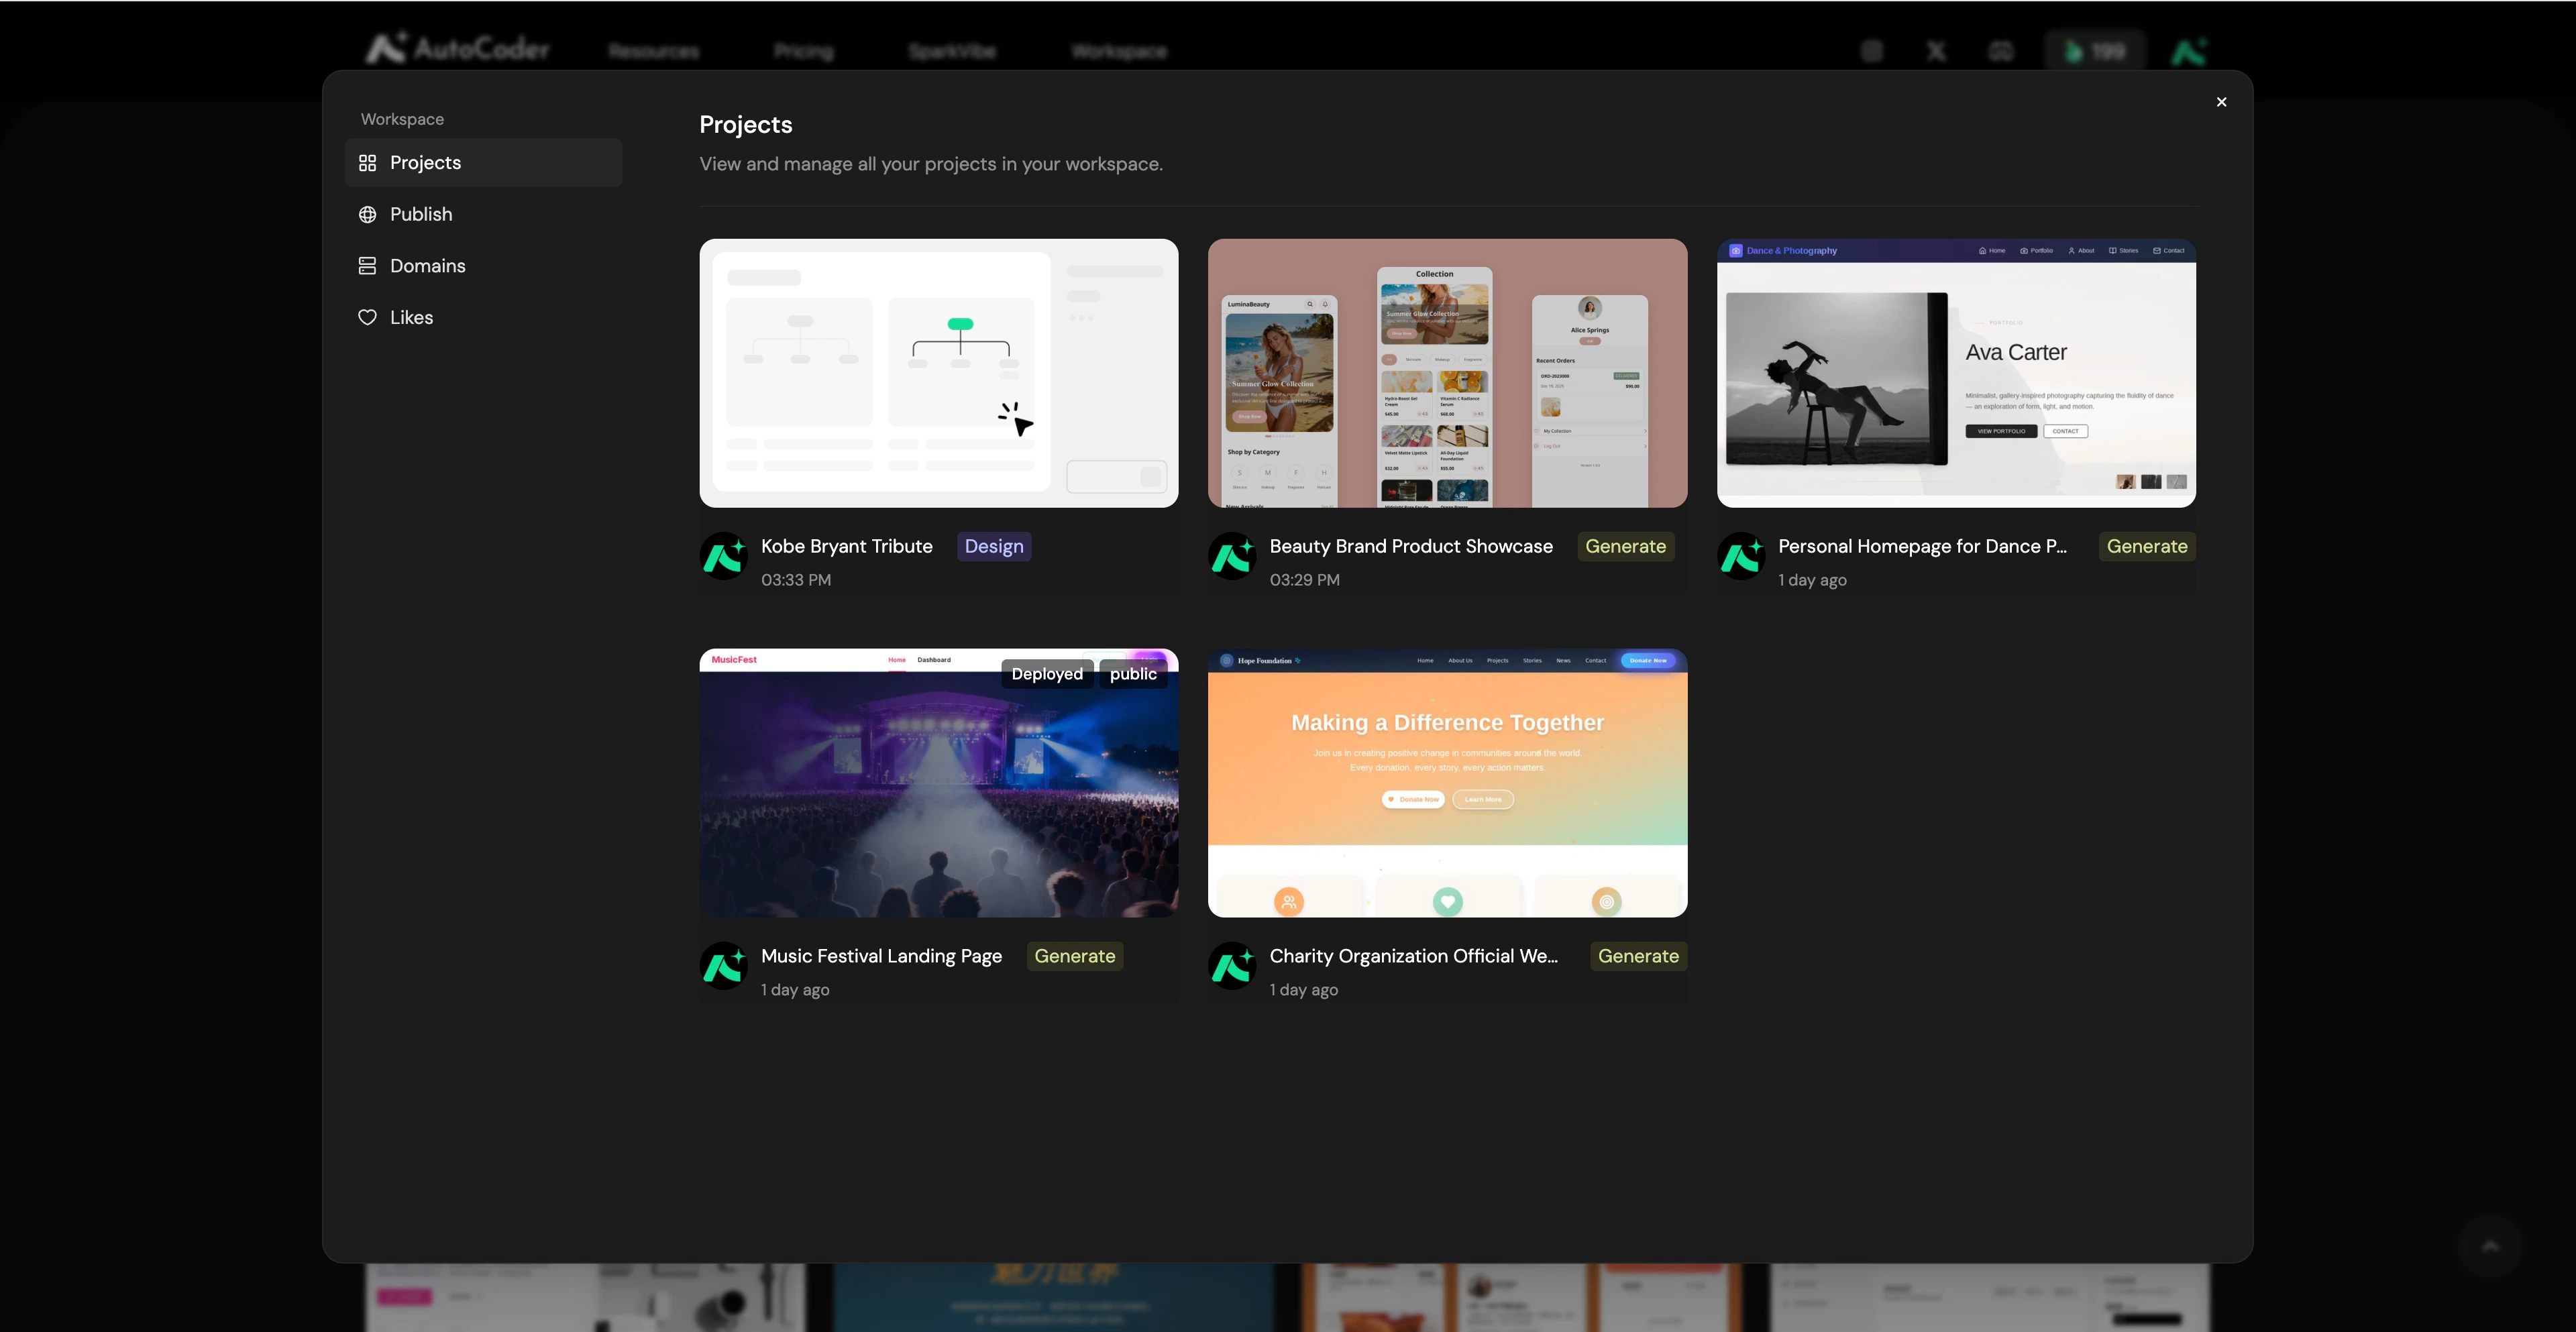Click the Personal Homepage for Dance project title
The image size is (2576, 1332).
[1921, 547]
